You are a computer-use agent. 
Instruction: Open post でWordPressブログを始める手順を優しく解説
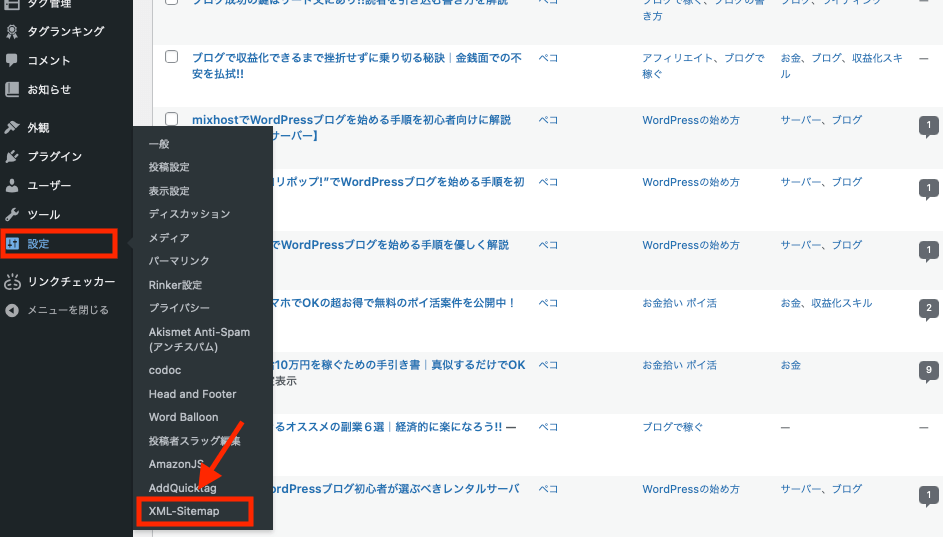tap(392, 245)
